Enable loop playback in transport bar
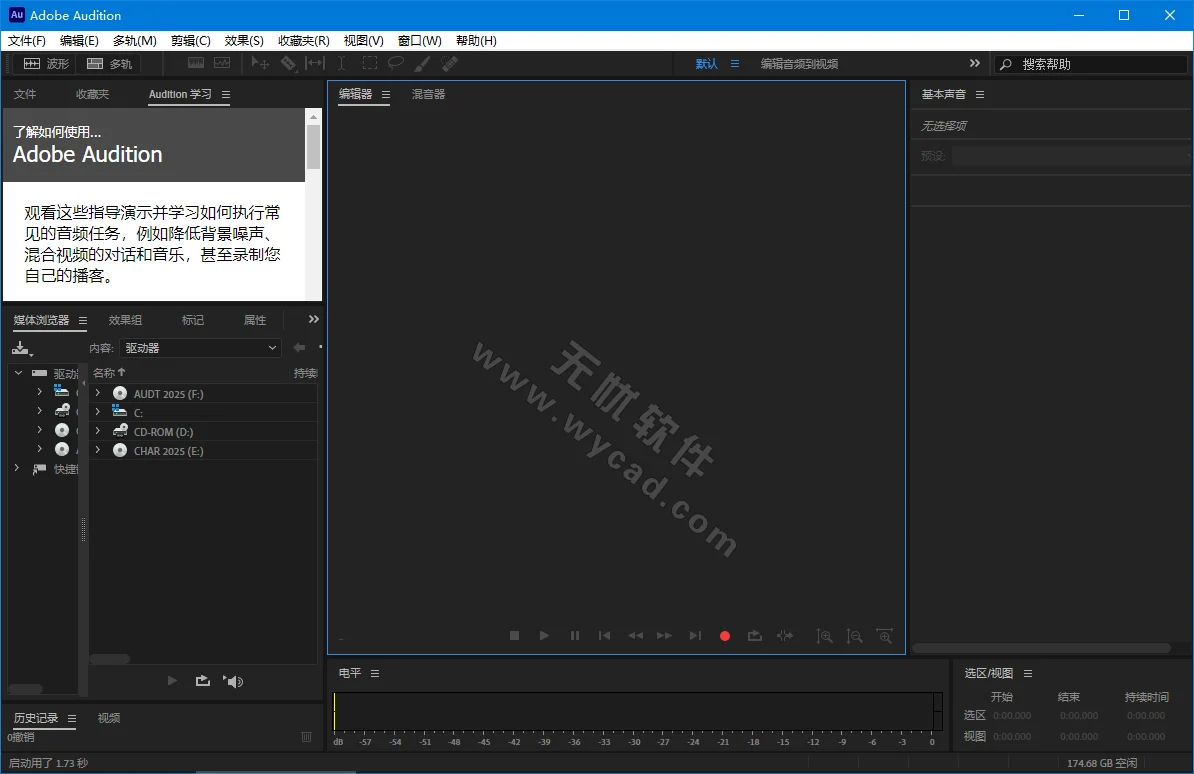The image size is (1194, 774). [754, 636]
